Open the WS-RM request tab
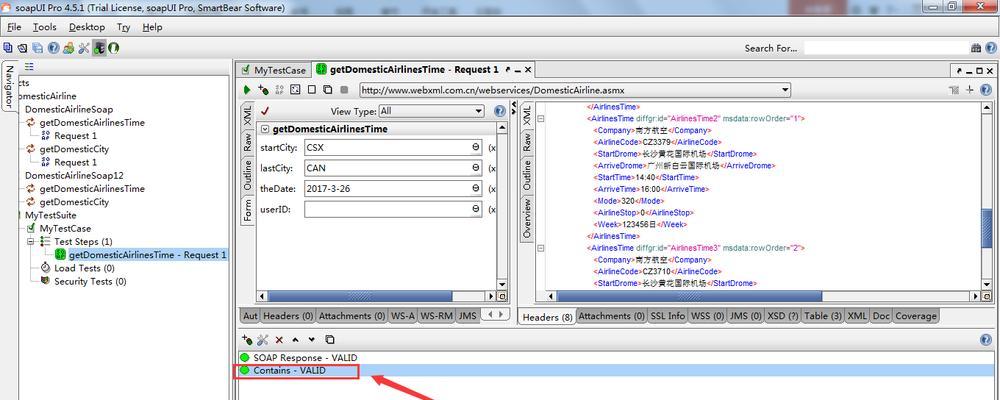Viewport: 1000px width, 400px height. coord(437,316)
